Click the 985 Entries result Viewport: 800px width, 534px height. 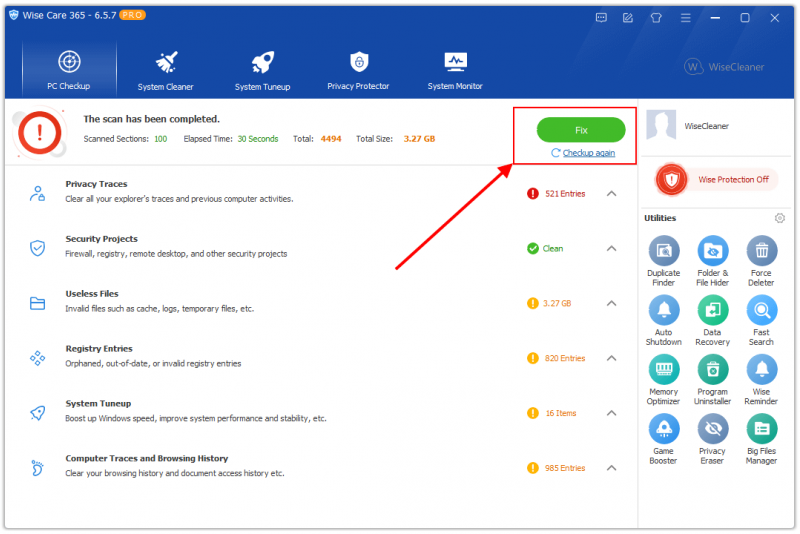point(565,468)
